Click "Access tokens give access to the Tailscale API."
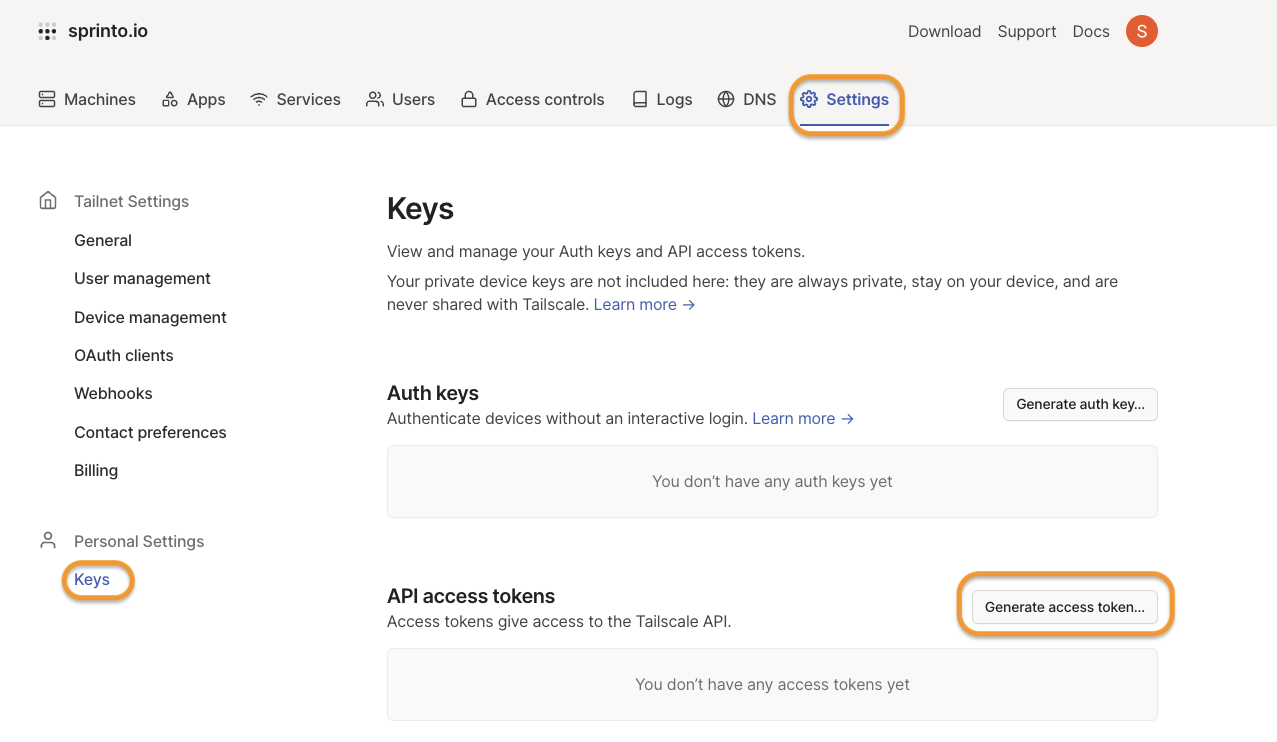This screenshot has width=1277, height=742. click(559, 621)
